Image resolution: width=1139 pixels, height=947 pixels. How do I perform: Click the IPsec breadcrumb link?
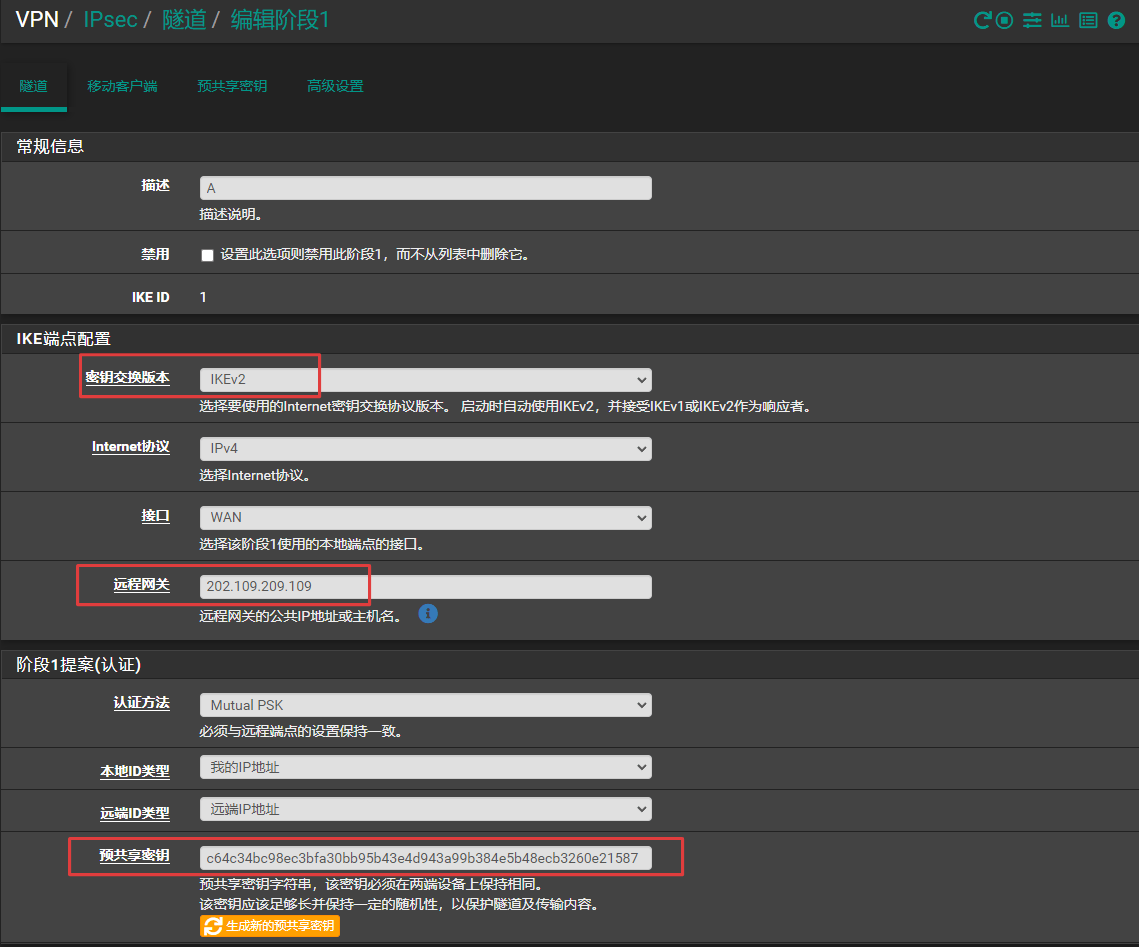tap(110, 20)
